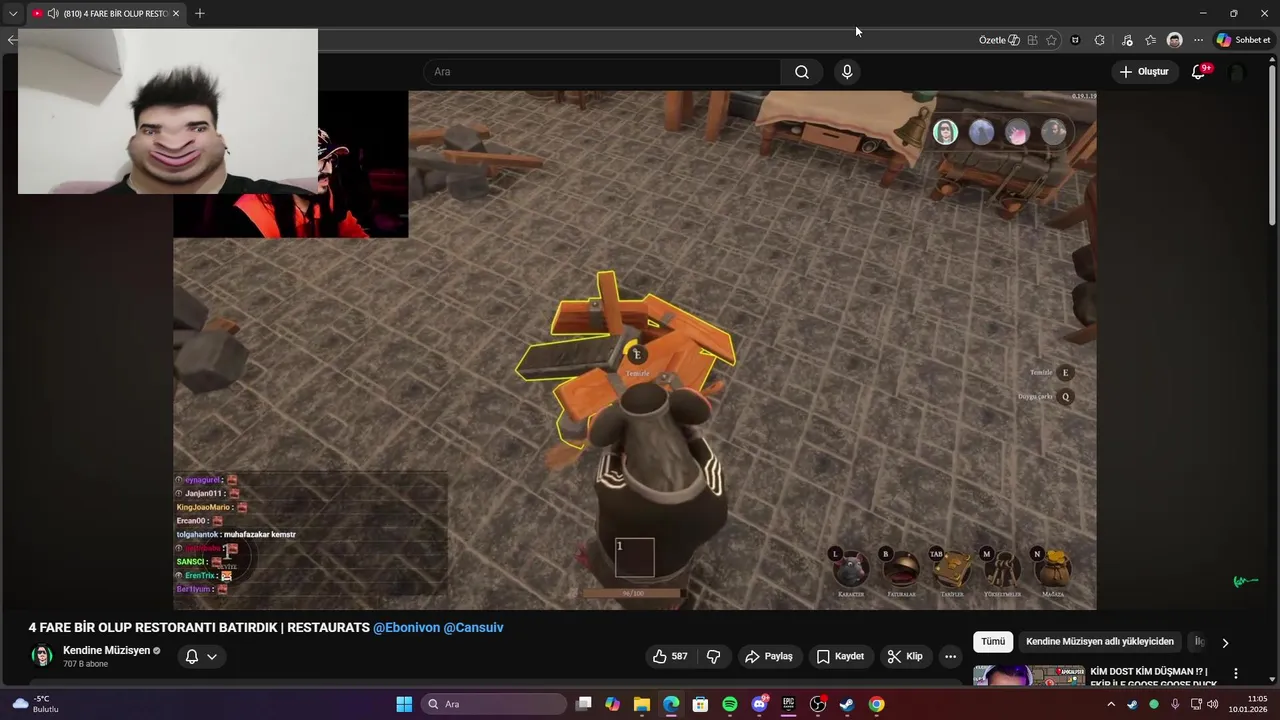Click the inventory slot numbered 1
This screenshot has width=1280, height=720.
pyautogui.click(x=634, y=557)
